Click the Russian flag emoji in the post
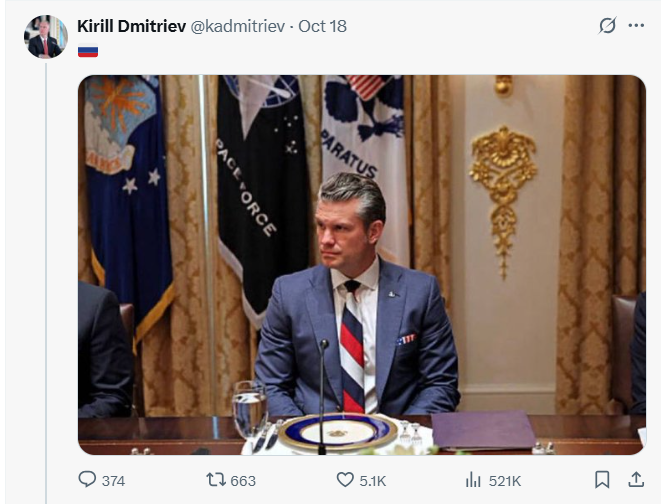The image size is (661, 504). point(88,50)
